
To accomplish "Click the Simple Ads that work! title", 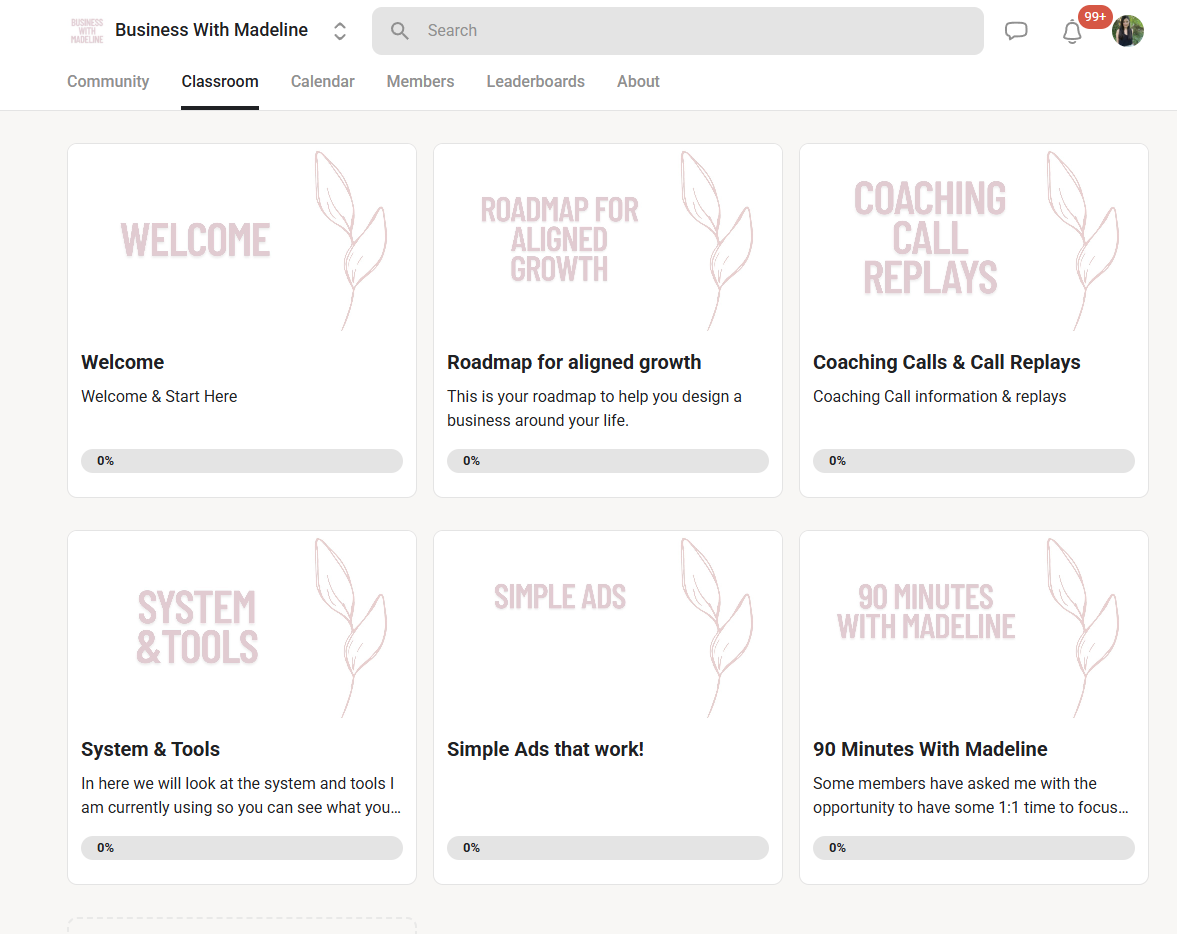I will (545, 749).
